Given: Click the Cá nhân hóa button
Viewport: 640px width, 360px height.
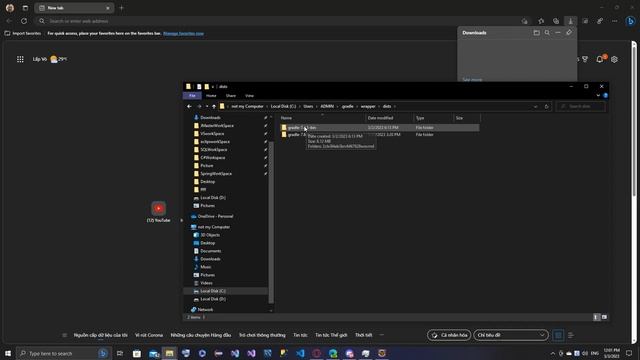Looking at the screenshot, I should click(449, 335).
